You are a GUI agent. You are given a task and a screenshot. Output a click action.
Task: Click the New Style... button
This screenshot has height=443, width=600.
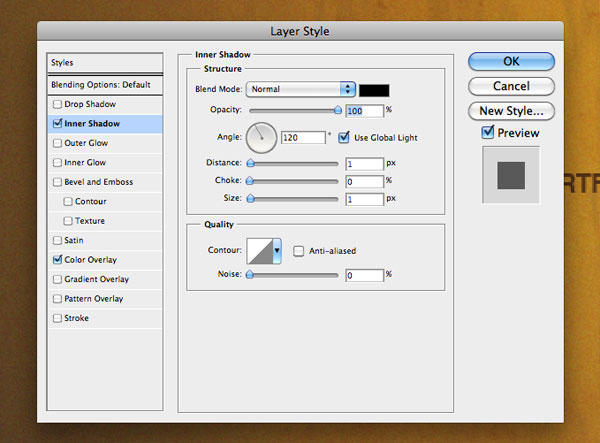coord(511,111)
